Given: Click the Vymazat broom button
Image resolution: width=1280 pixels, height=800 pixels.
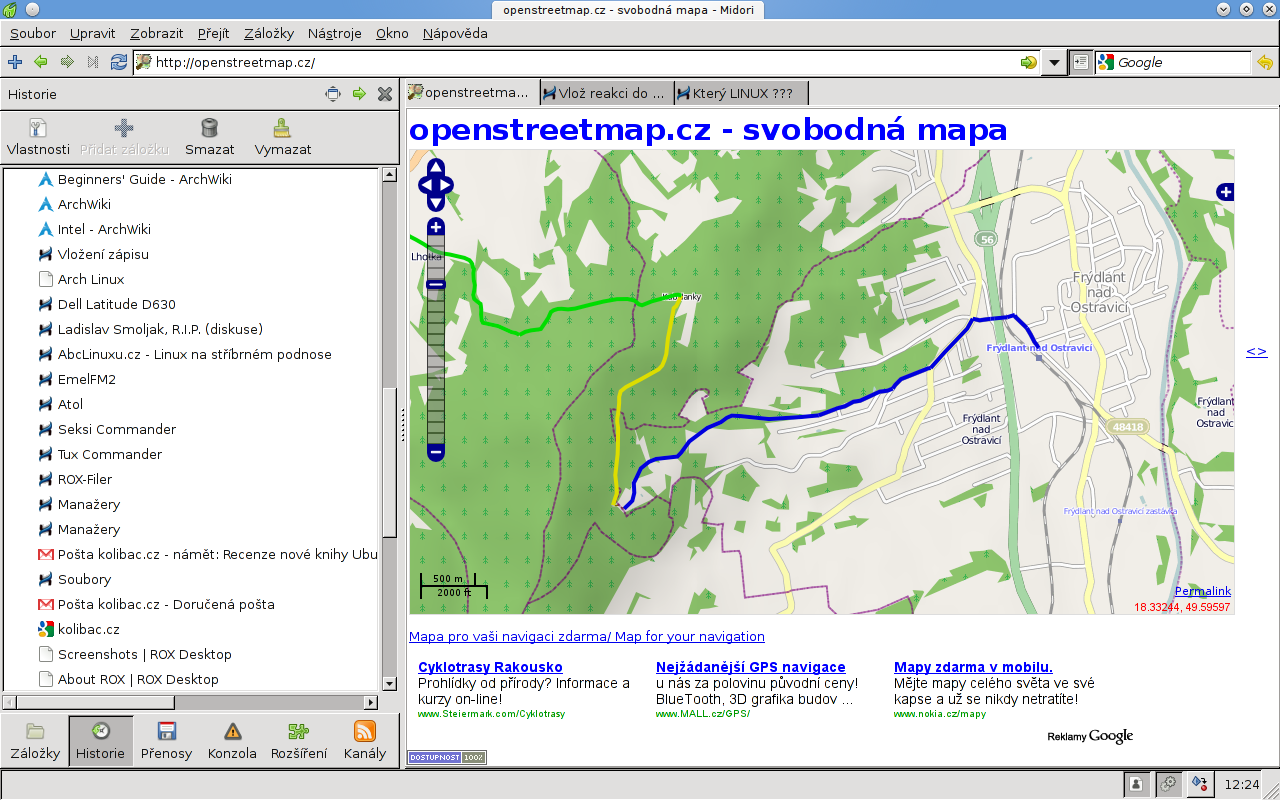Looking at the screenshot, I should 283,138.
